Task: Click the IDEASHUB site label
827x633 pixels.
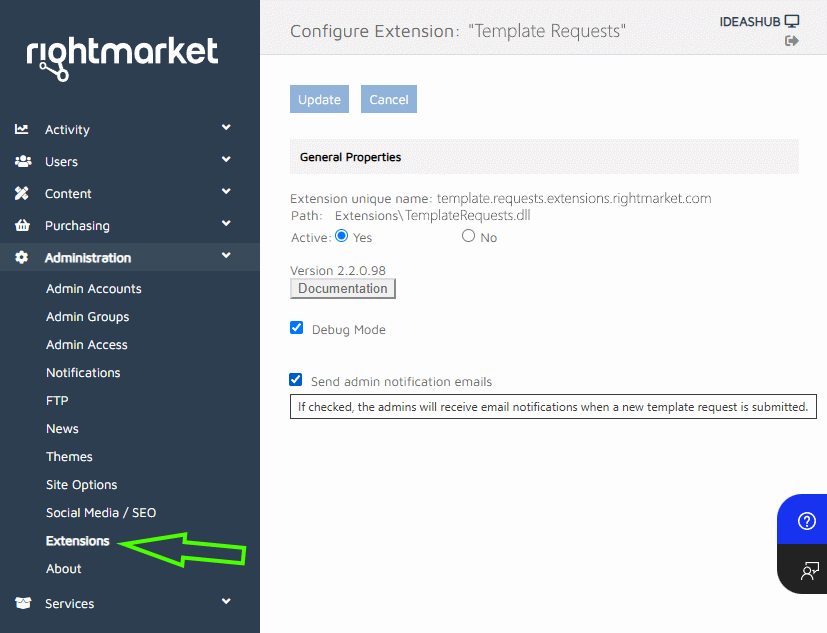Action: (x=749, y=22)
